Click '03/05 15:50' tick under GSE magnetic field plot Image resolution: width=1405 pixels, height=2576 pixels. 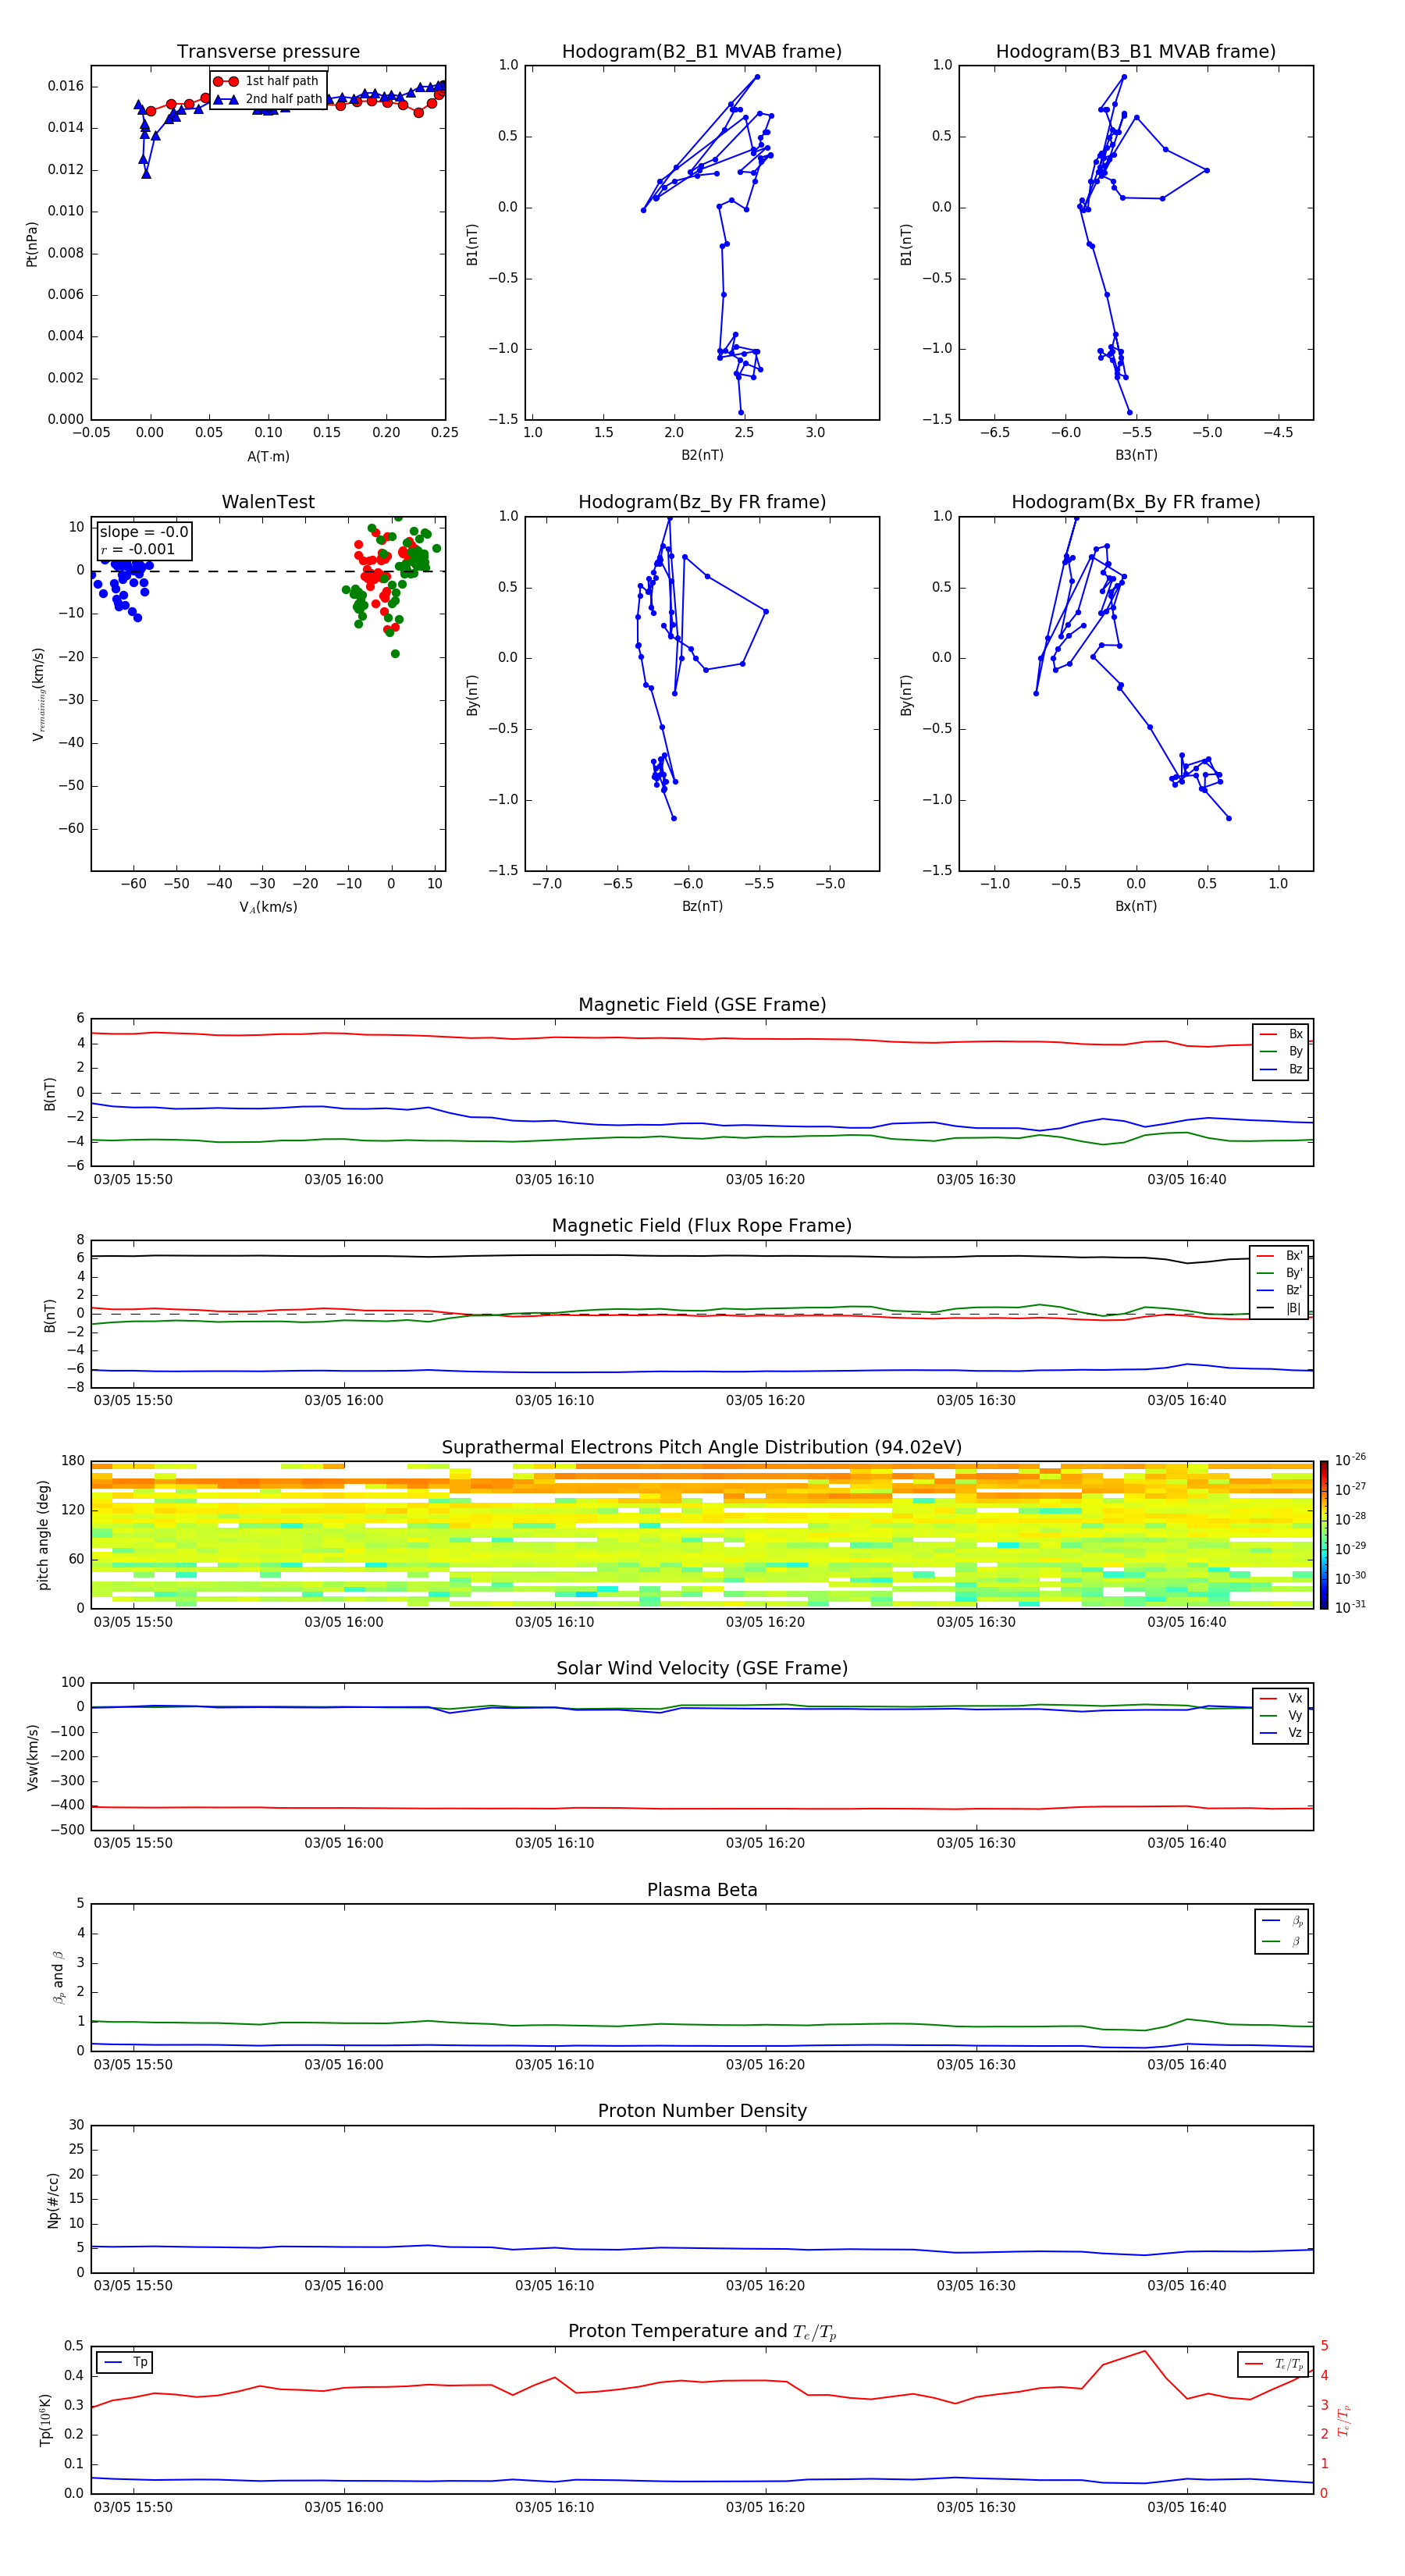pyautogui.click(x=133, y=1180)
